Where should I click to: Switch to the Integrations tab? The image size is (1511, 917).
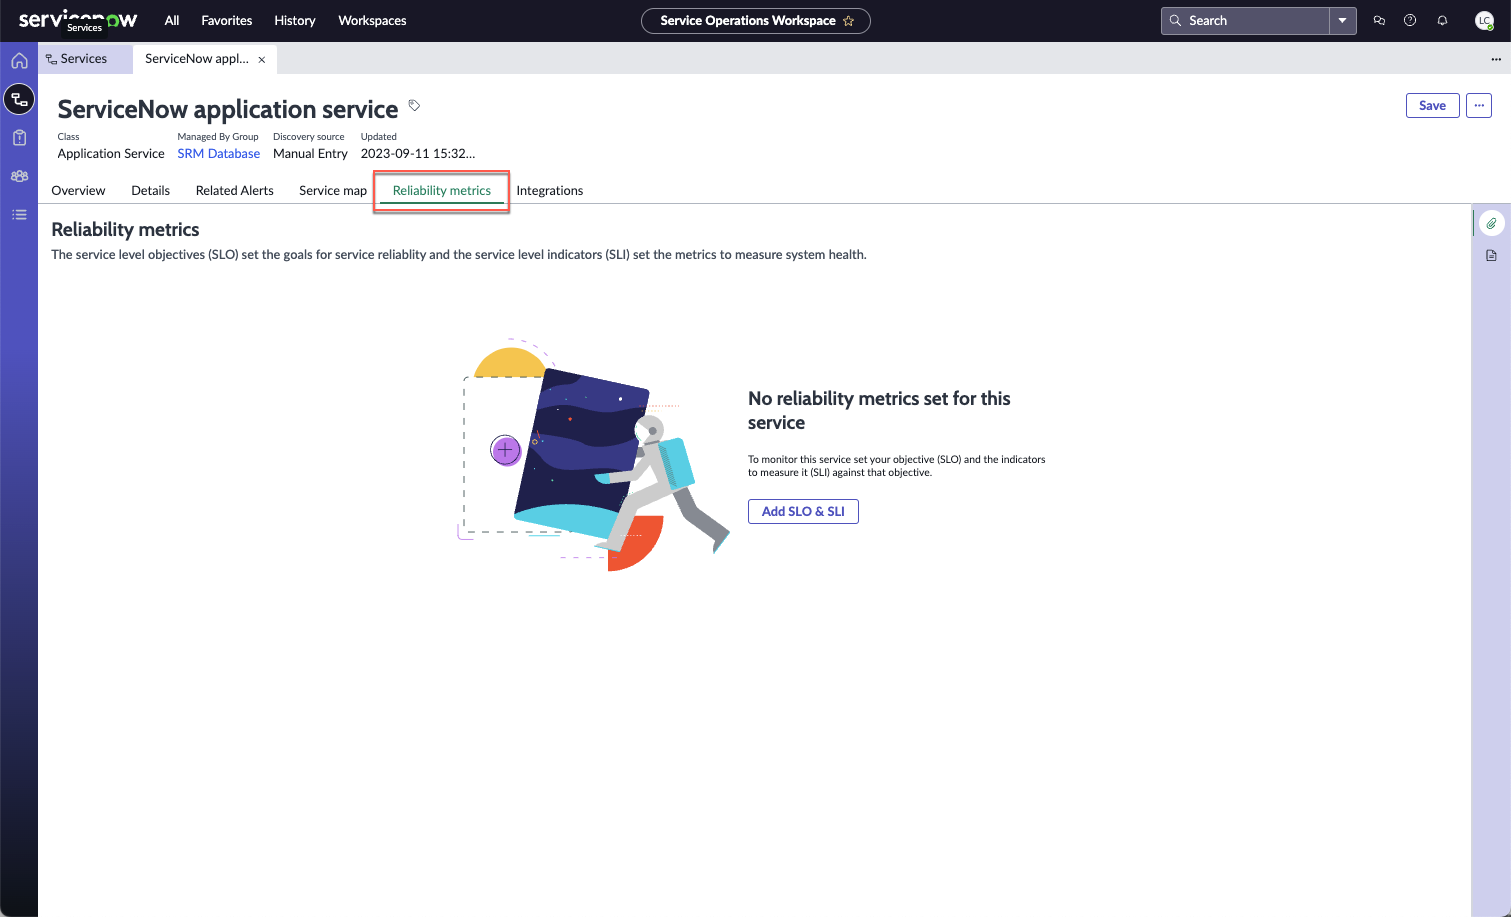click(550, 190)
